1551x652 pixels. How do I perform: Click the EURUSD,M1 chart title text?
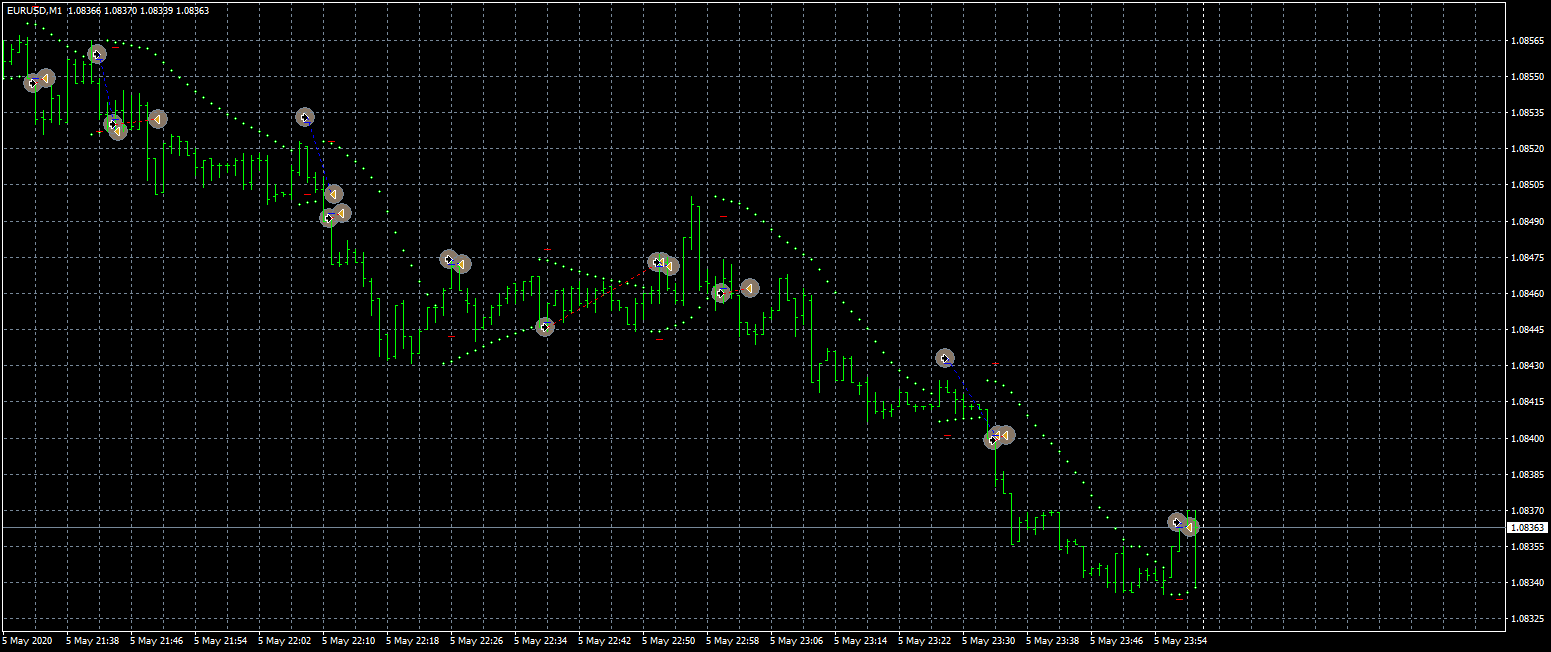coord(34,10)
